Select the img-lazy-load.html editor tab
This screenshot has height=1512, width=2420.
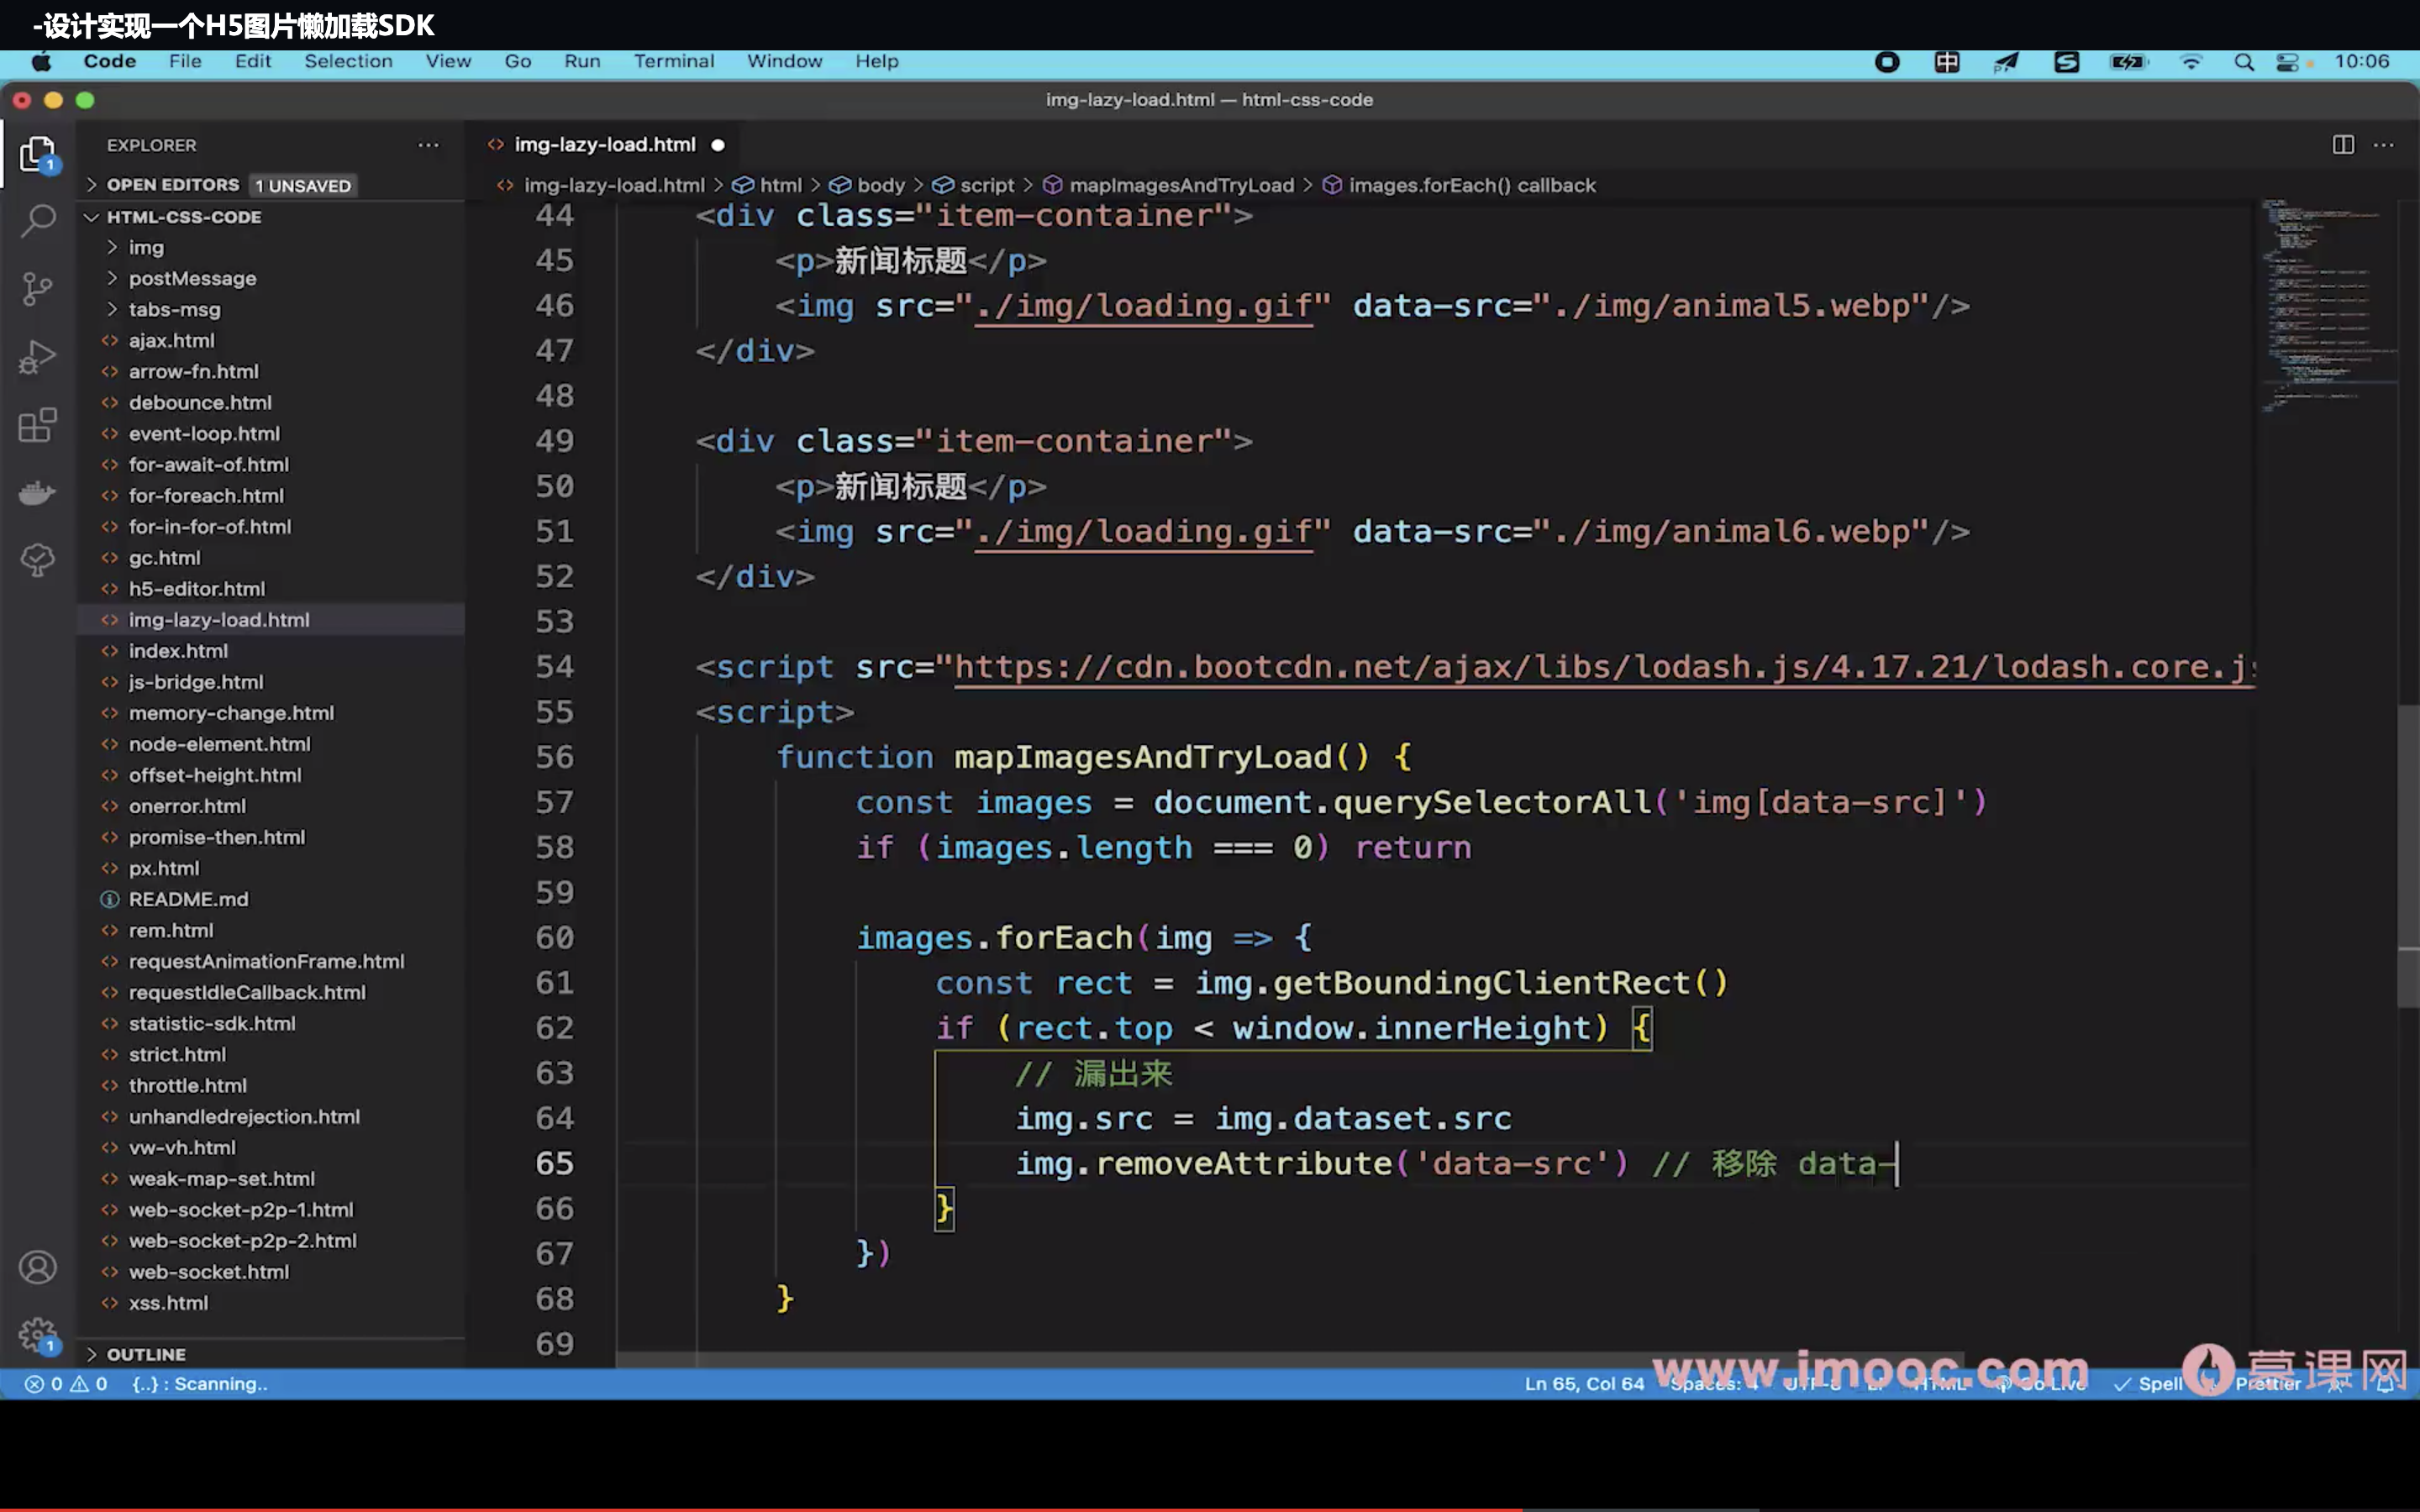point(604,145)
